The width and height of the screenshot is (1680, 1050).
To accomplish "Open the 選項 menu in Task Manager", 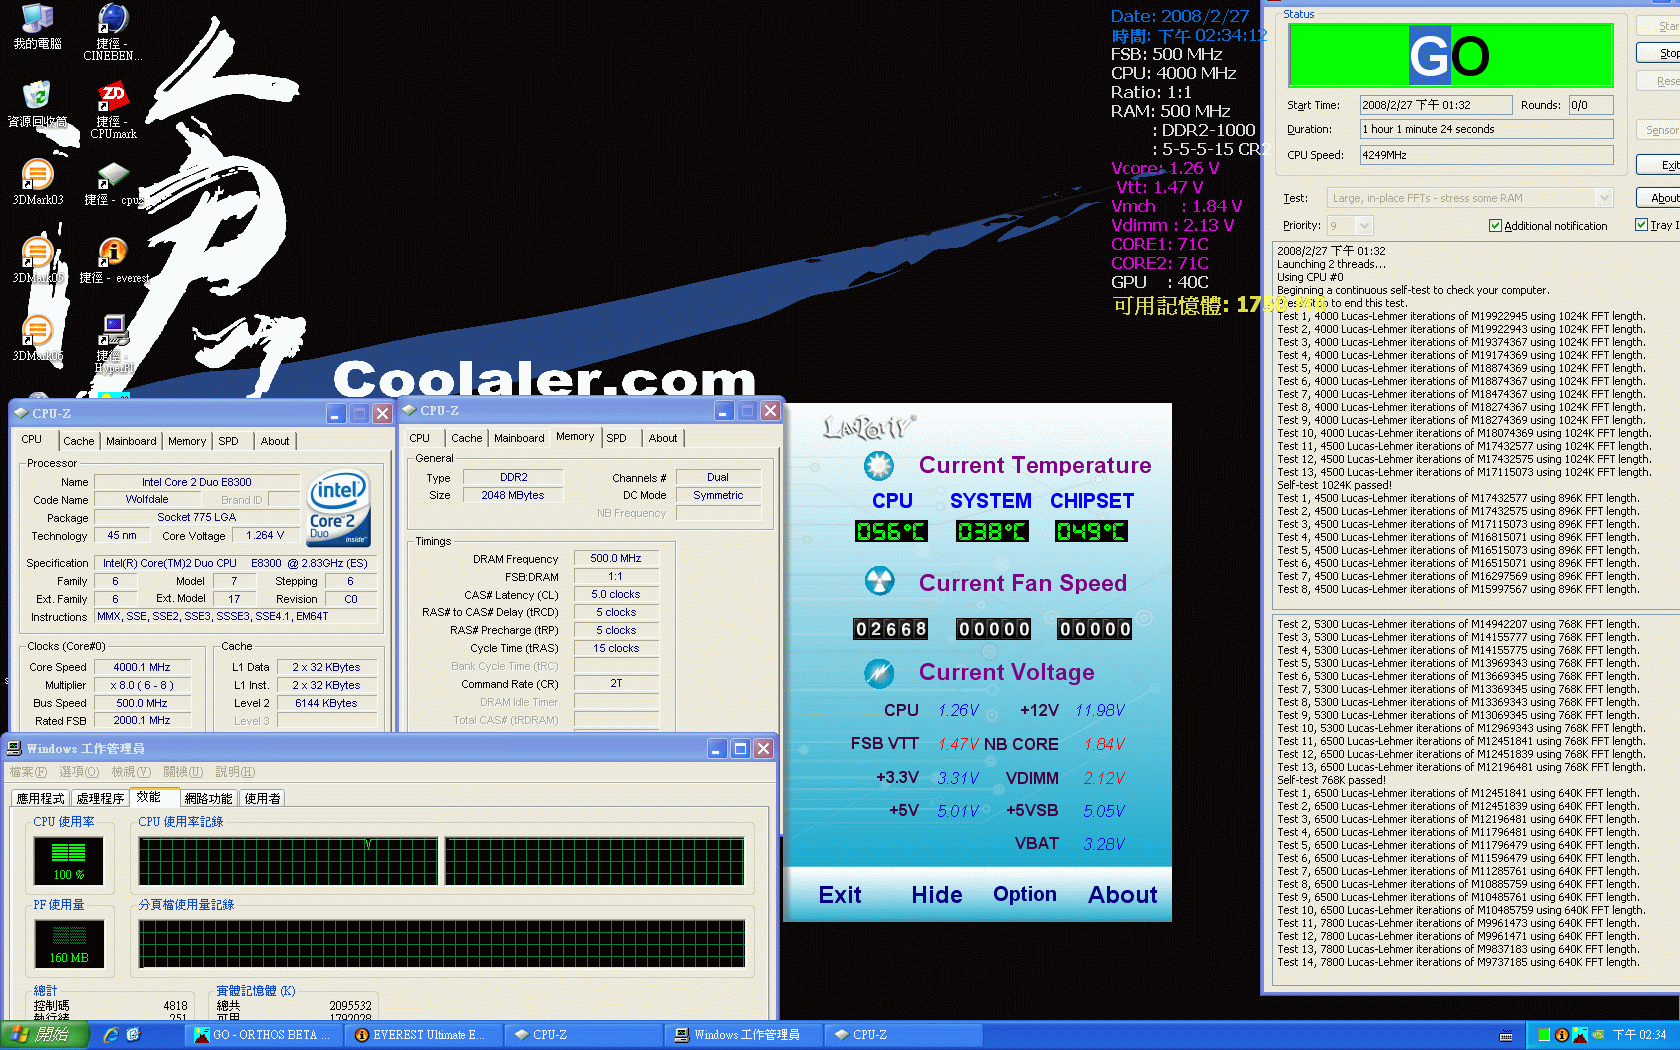I will coord(79,772).
